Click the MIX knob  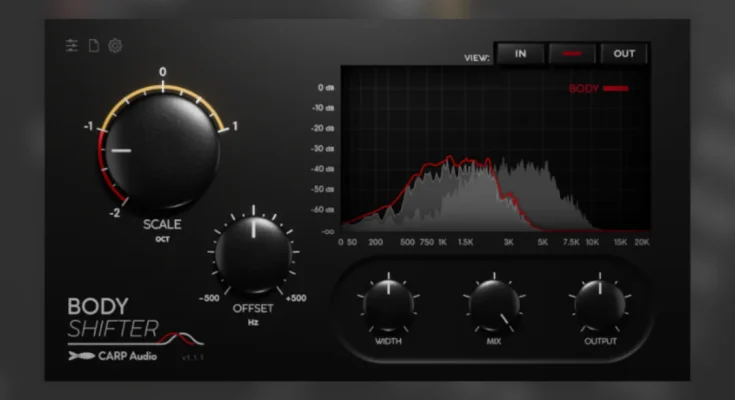(494, 304)
